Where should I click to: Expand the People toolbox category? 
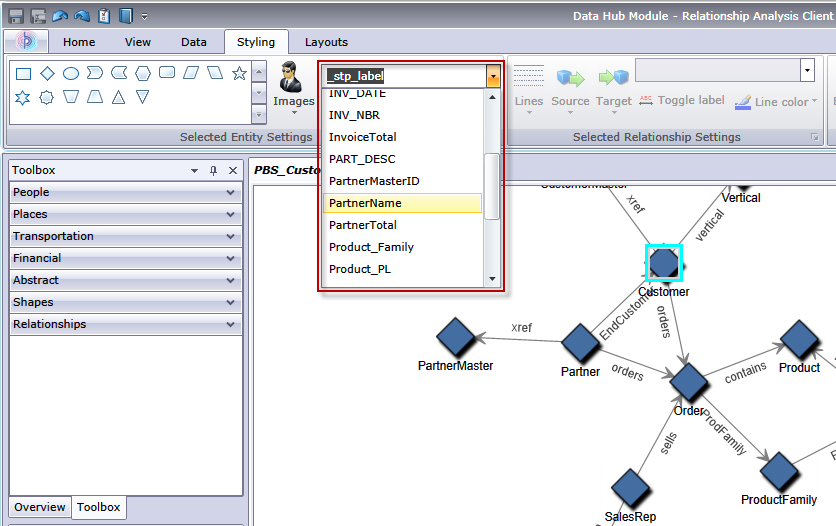tap(126, 192)
